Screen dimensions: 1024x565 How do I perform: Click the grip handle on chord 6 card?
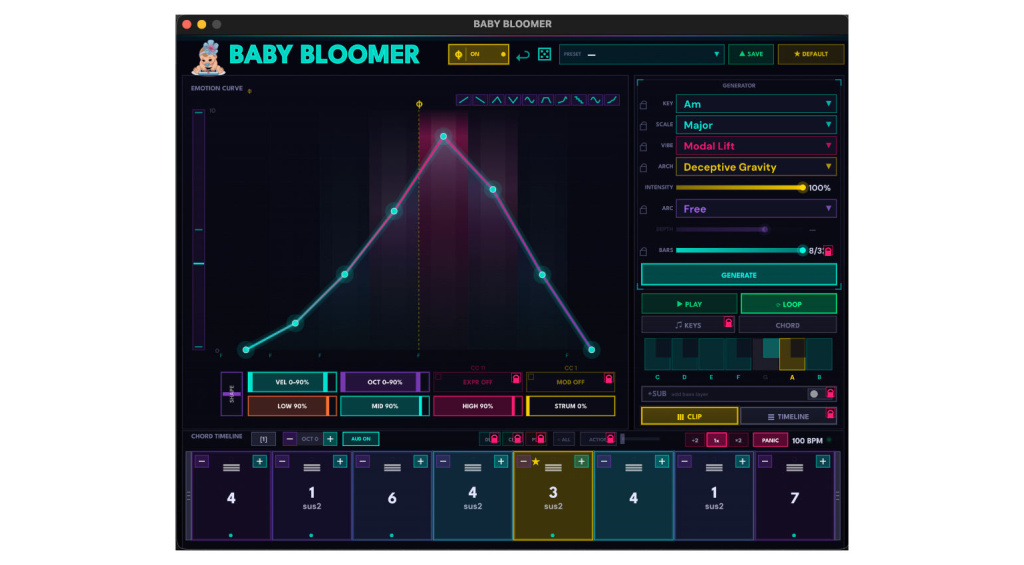click(392, 468)
